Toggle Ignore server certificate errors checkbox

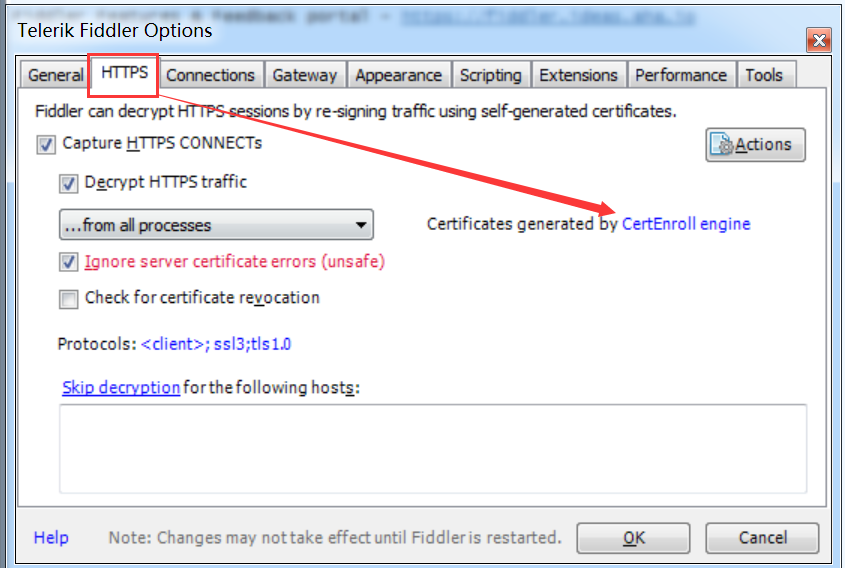[68, 262]
